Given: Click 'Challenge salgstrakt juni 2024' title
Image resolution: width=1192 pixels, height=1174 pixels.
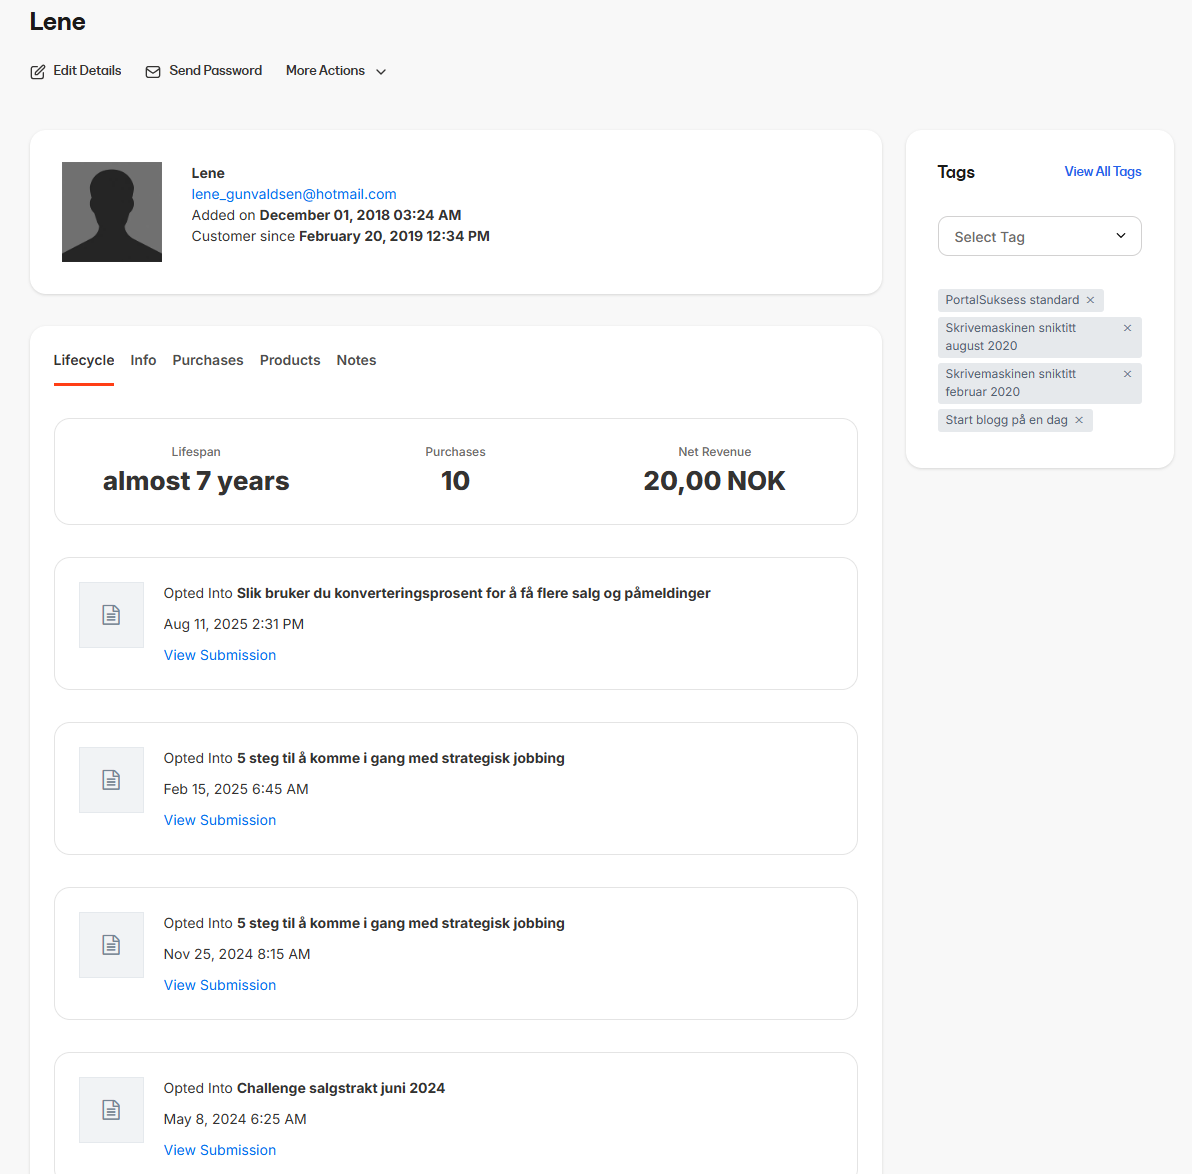Looking at the screenshot, I should point(341,1088).
